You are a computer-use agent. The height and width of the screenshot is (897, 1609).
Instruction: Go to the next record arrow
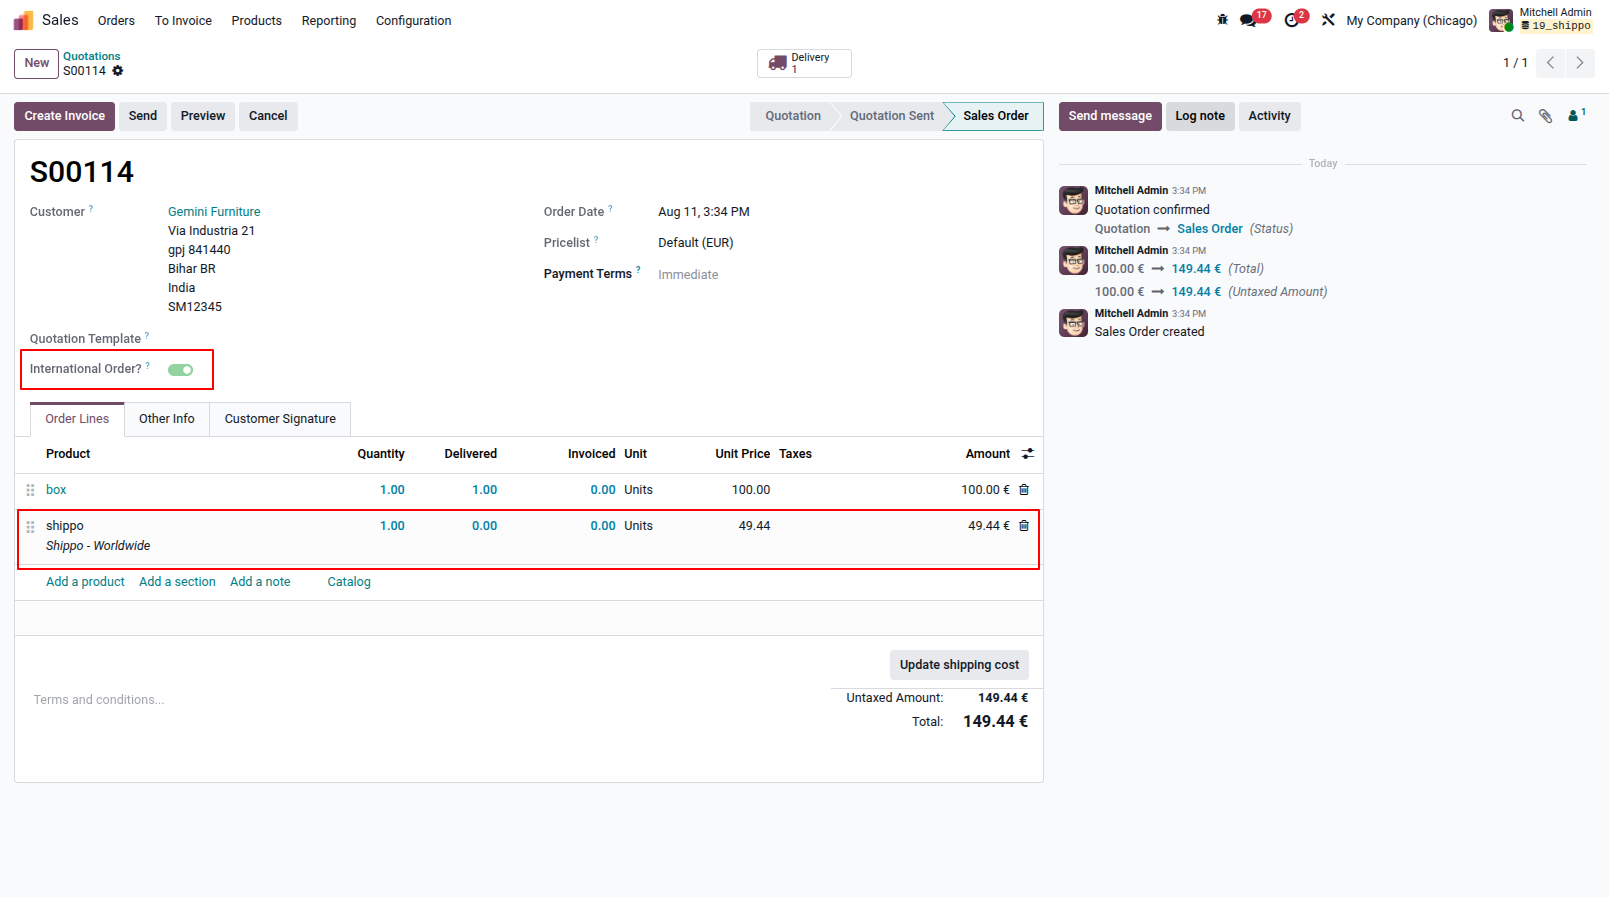coord(1580,63)
